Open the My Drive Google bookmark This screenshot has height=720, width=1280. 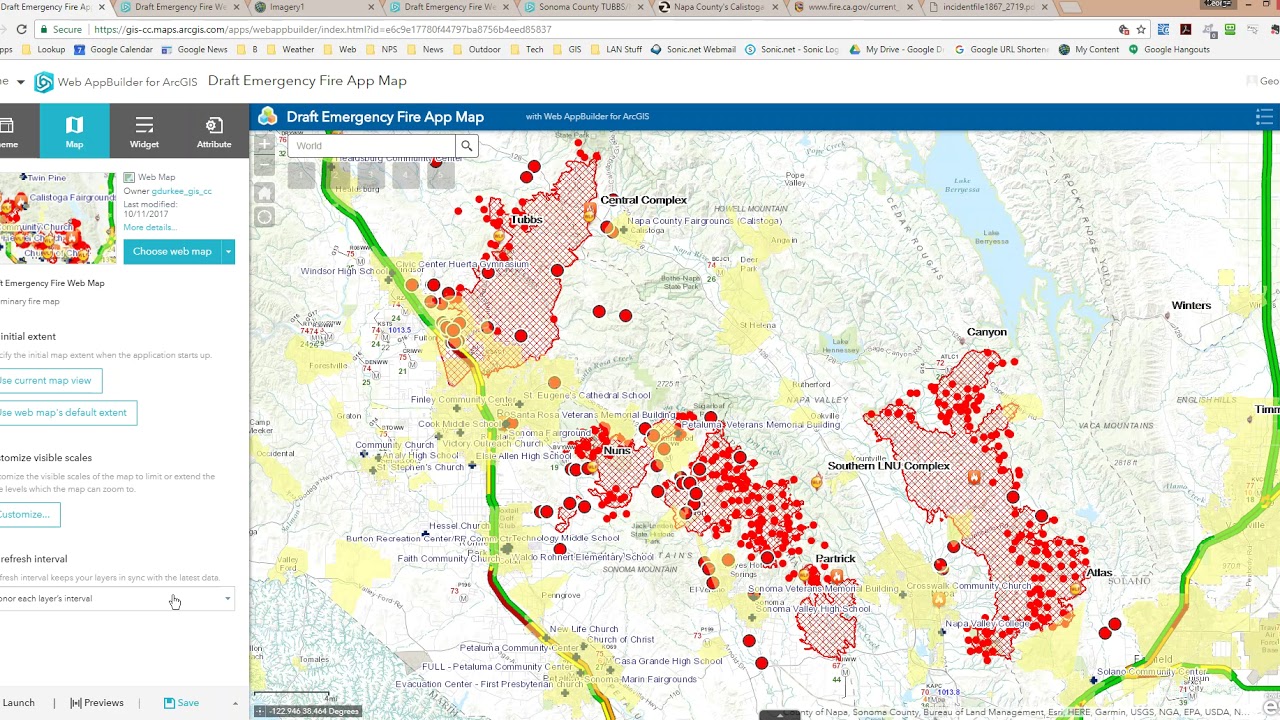click(x=896, y=49)
